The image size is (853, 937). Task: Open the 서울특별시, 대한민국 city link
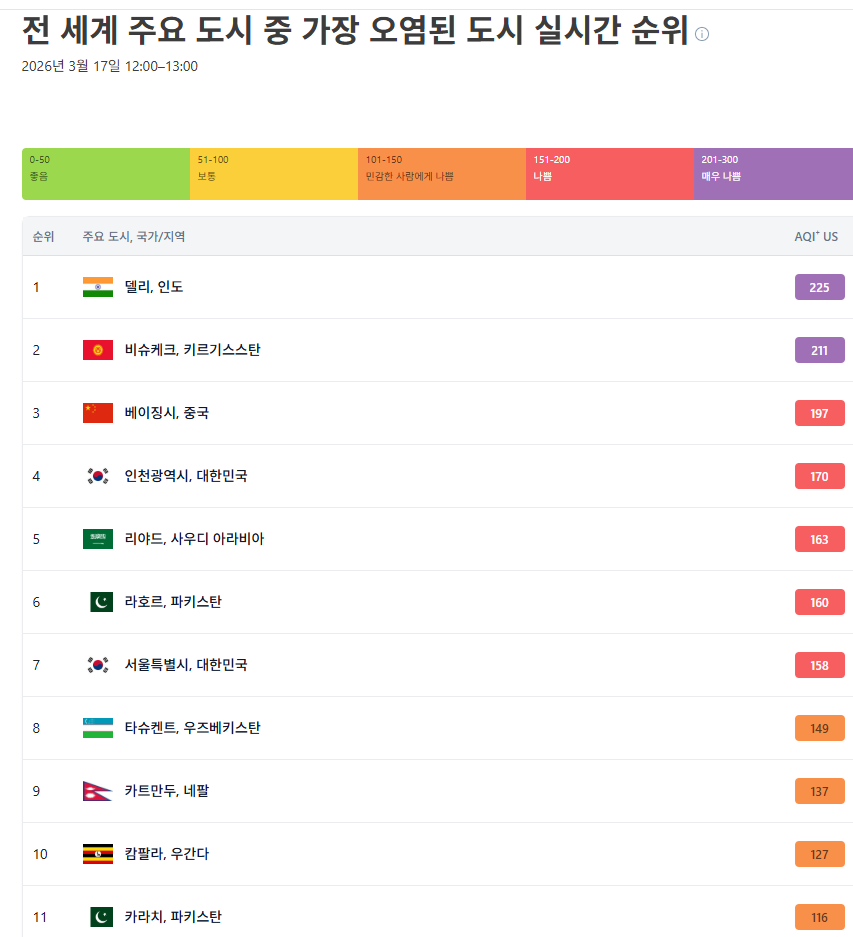[x=186, y=665]
